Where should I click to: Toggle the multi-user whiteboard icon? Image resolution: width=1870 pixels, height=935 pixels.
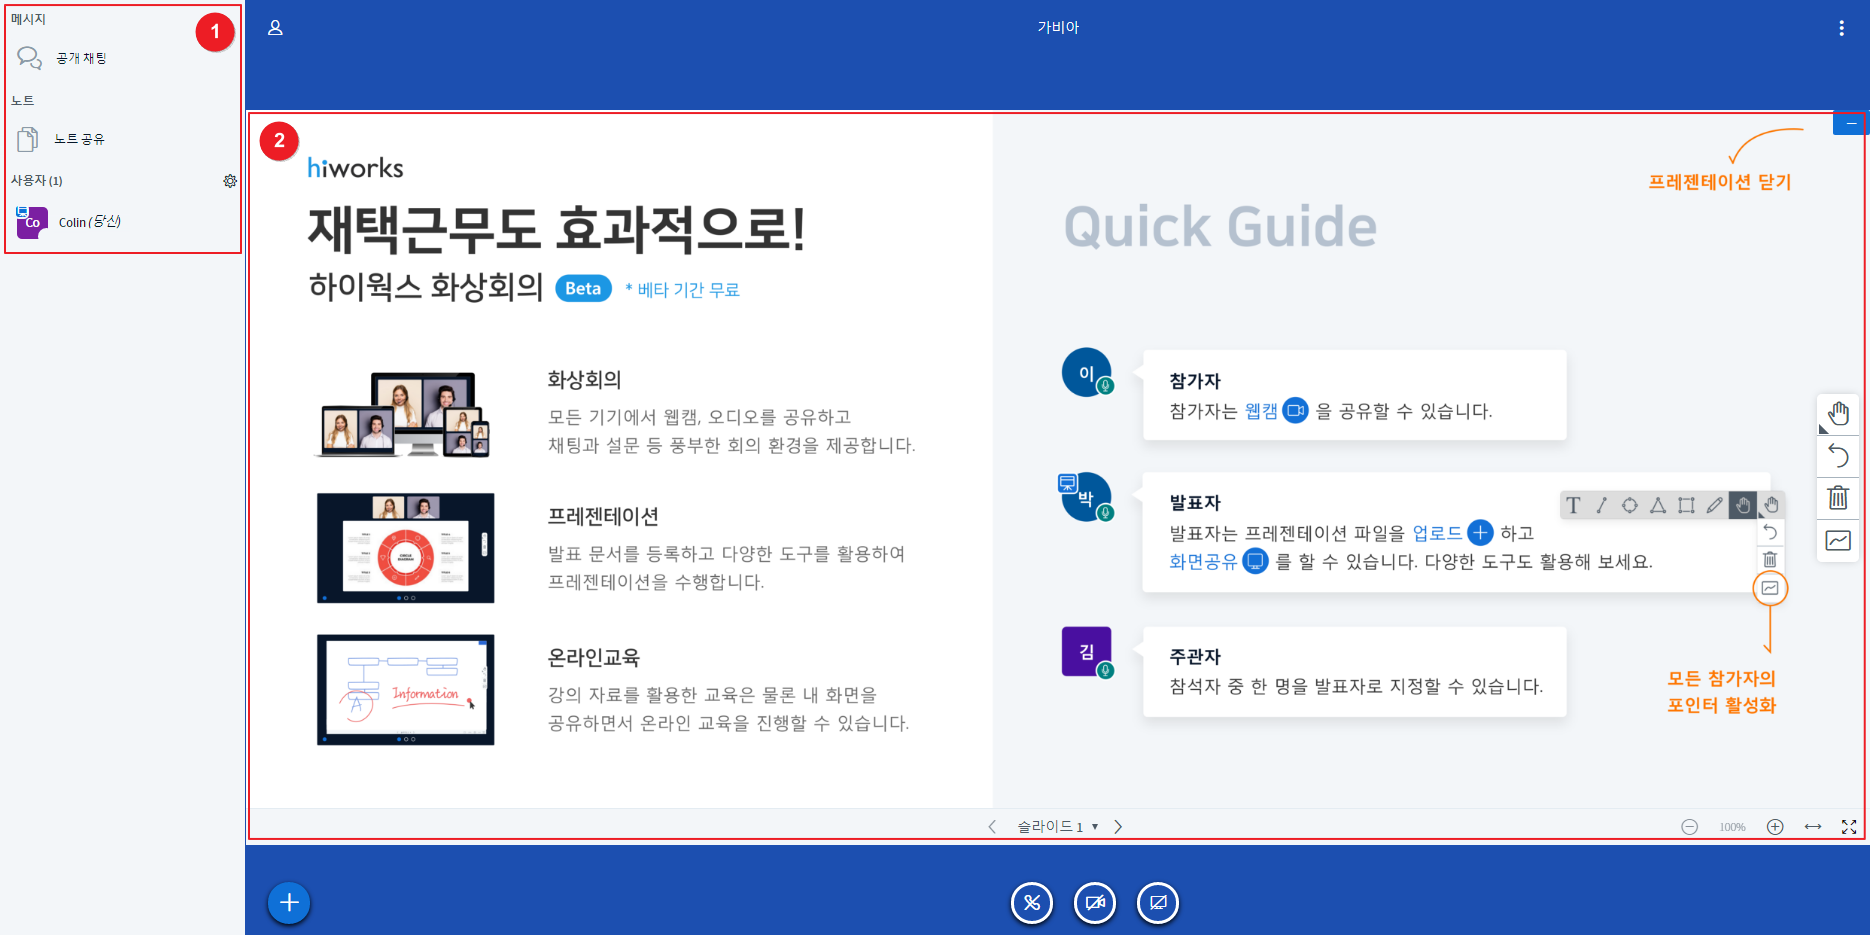click(x=1838, y=541)
